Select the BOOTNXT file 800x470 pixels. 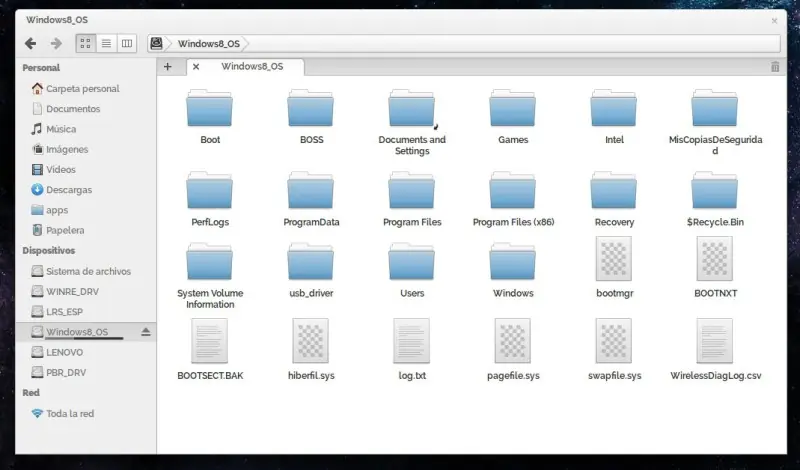coord(715,268)
